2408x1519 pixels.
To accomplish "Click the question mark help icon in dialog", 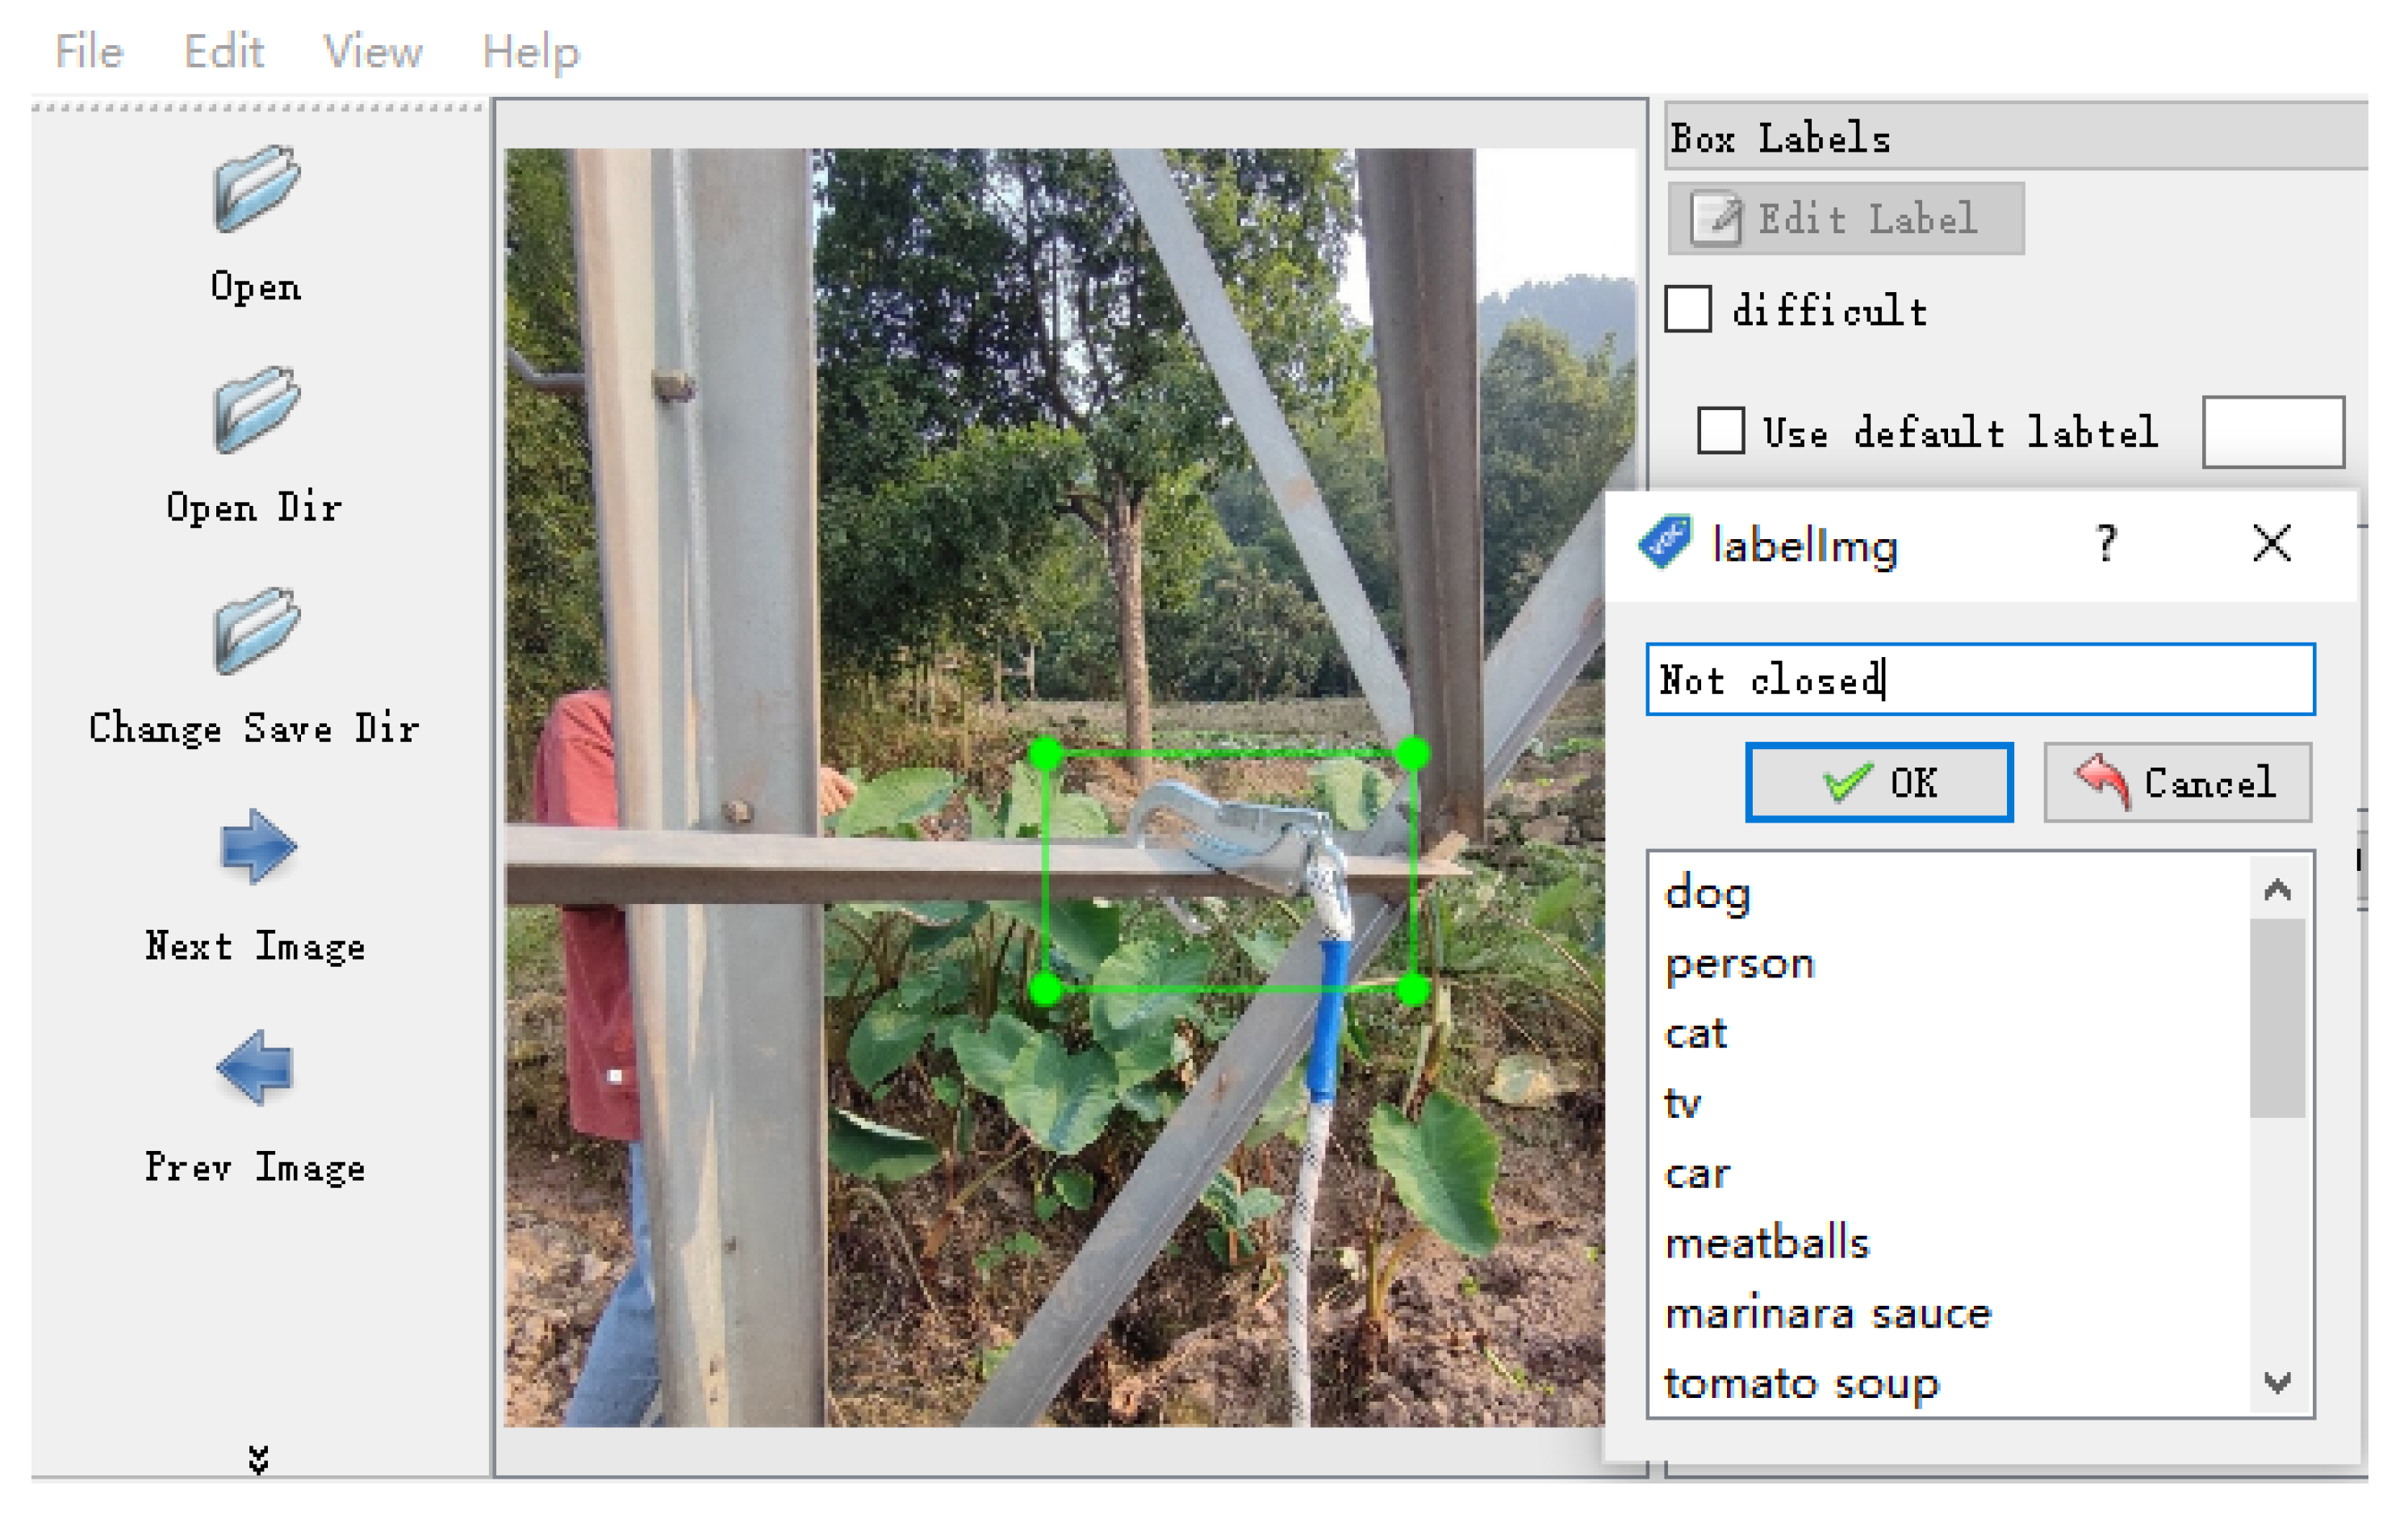I will coord(2107,543).
